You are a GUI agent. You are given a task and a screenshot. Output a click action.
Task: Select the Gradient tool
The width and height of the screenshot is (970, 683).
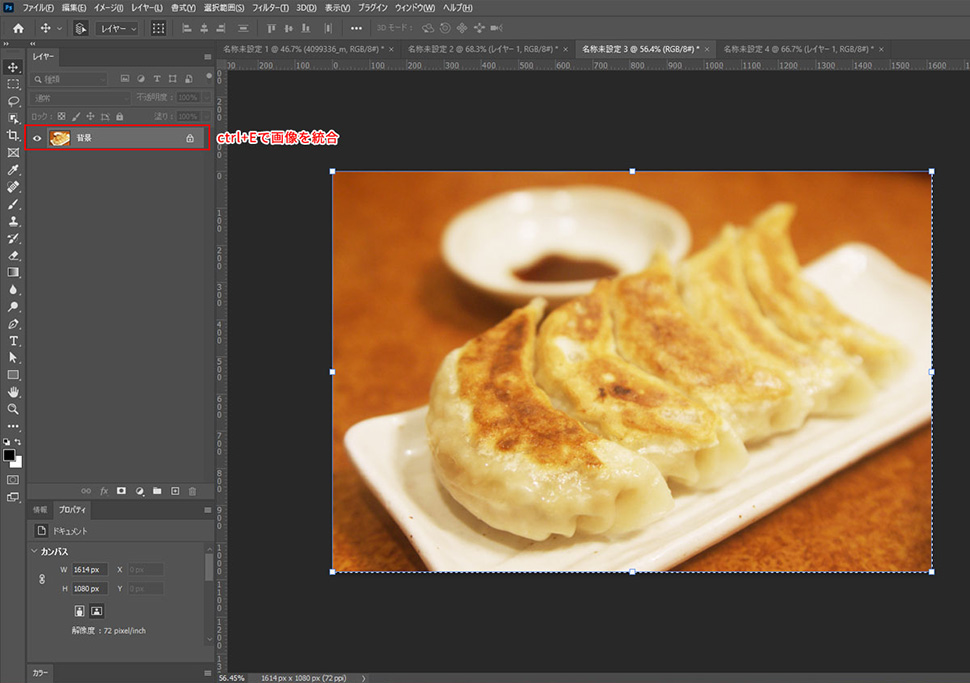click(13, 272)
